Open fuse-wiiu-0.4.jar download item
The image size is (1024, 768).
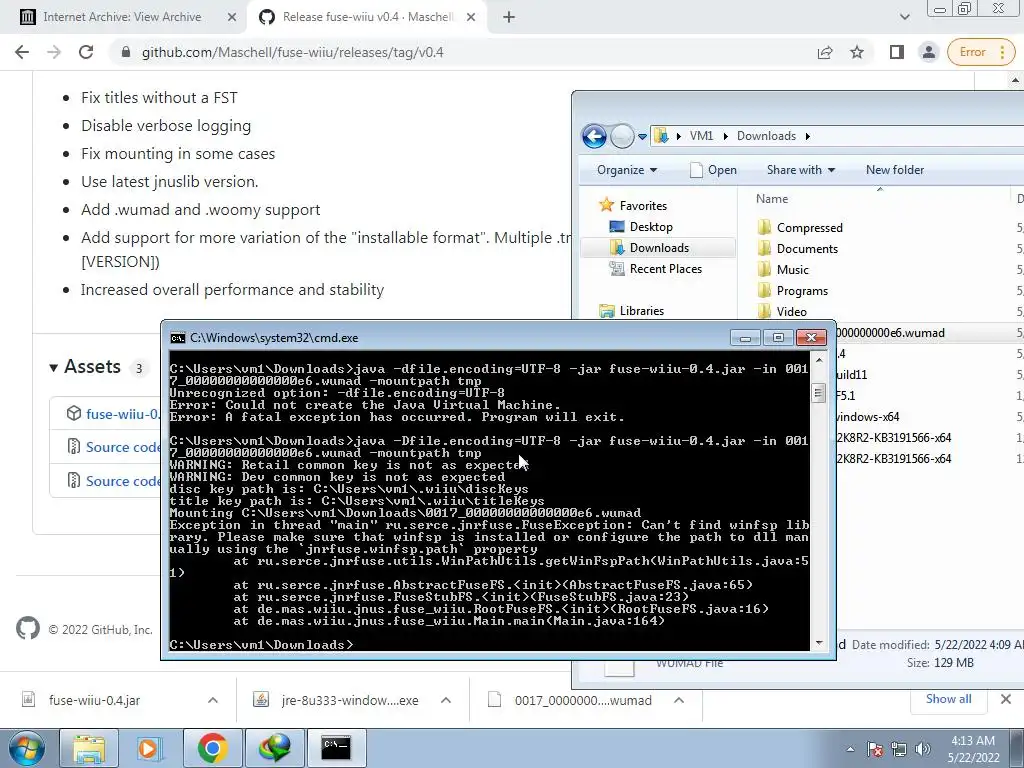[94, 700]
